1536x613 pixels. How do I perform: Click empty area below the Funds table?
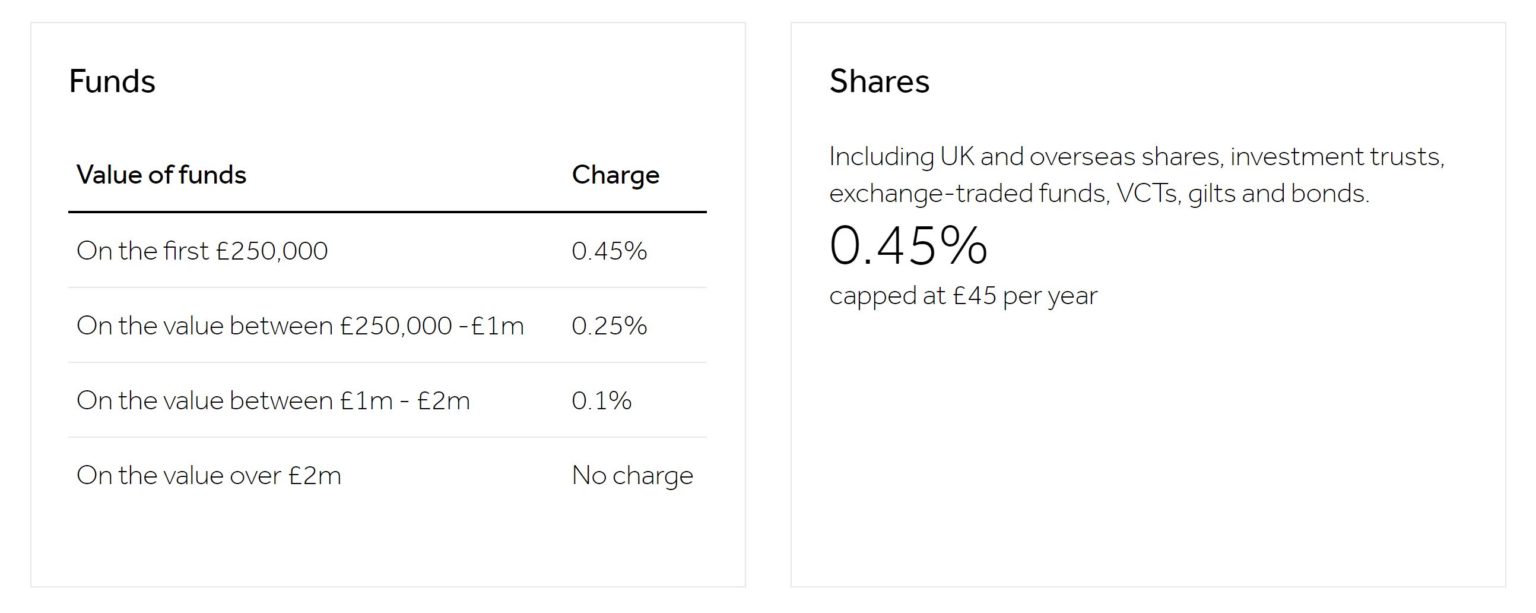tap(387, 548)
